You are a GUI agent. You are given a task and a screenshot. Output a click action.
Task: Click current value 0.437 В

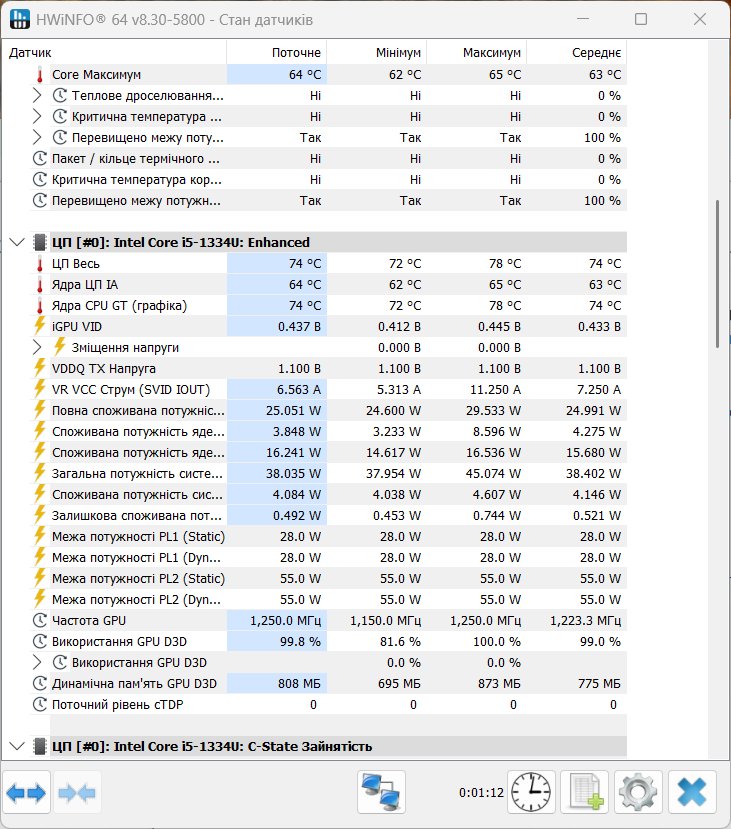click(x=300, y=327)
